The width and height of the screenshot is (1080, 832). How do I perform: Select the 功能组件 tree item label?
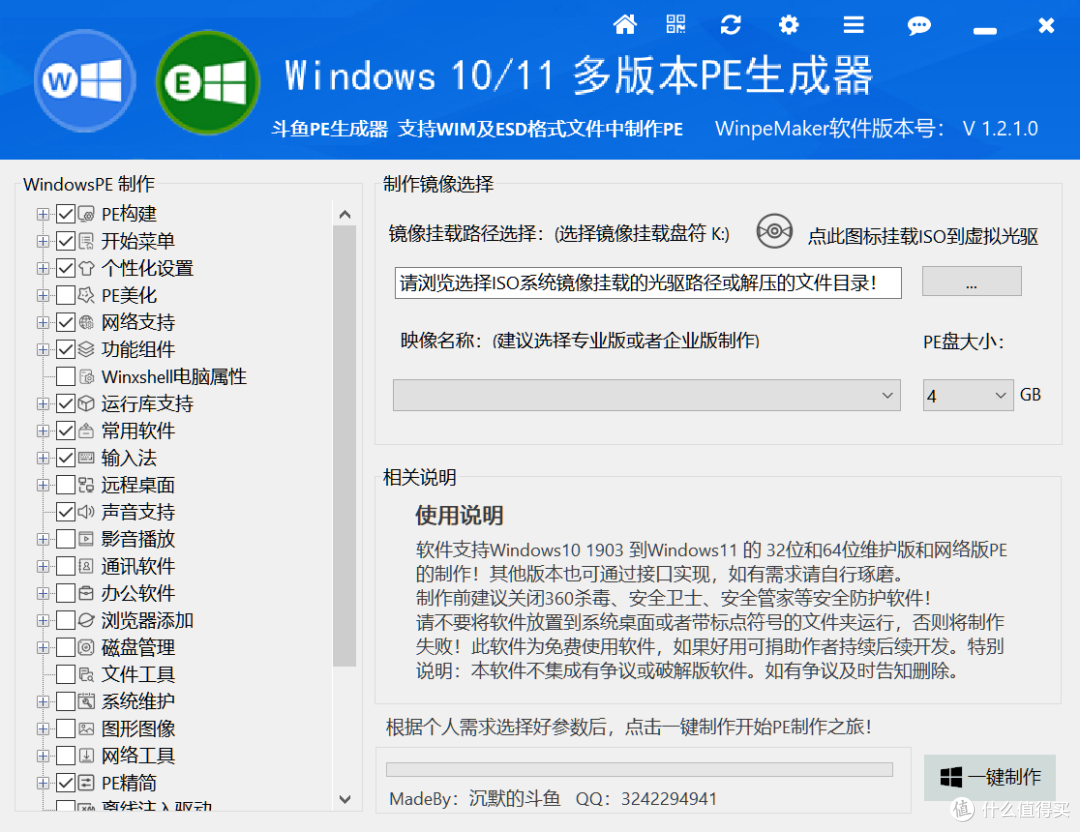(x=138, y=349)
